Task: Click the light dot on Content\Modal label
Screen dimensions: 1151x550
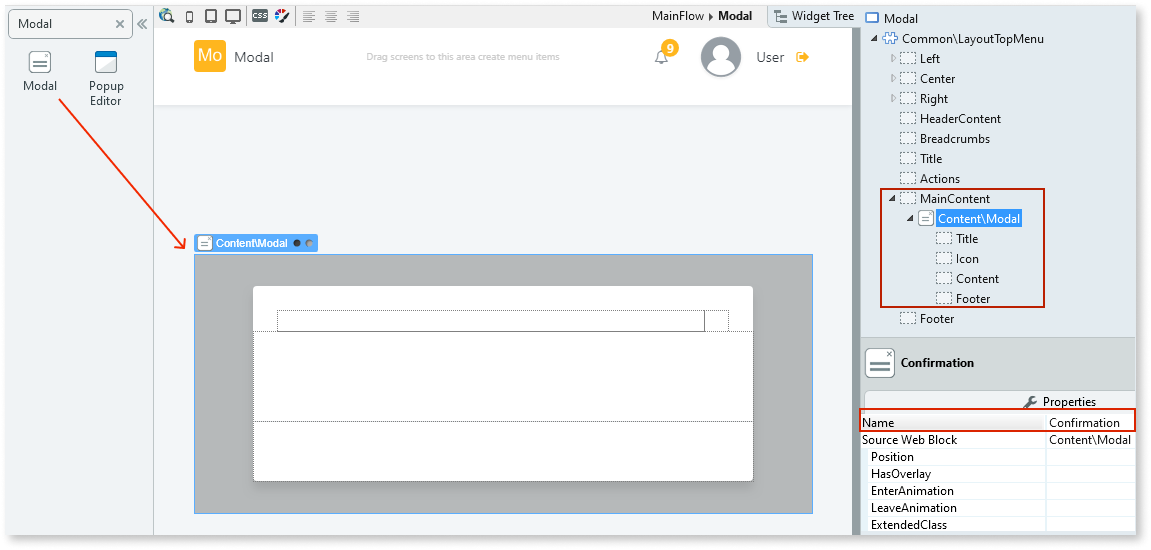Action: click(309, 243)
